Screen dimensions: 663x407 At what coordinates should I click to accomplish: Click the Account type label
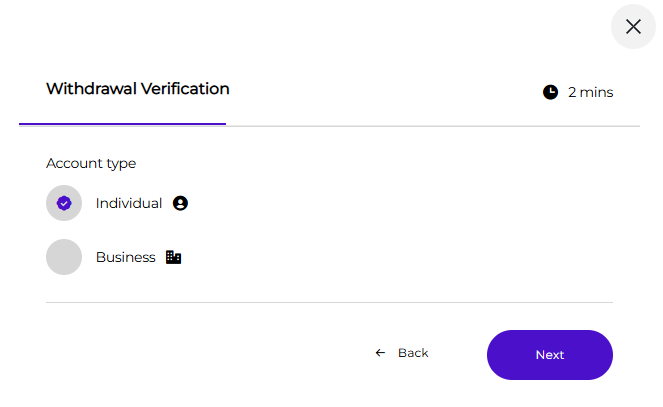pos(91,163)
